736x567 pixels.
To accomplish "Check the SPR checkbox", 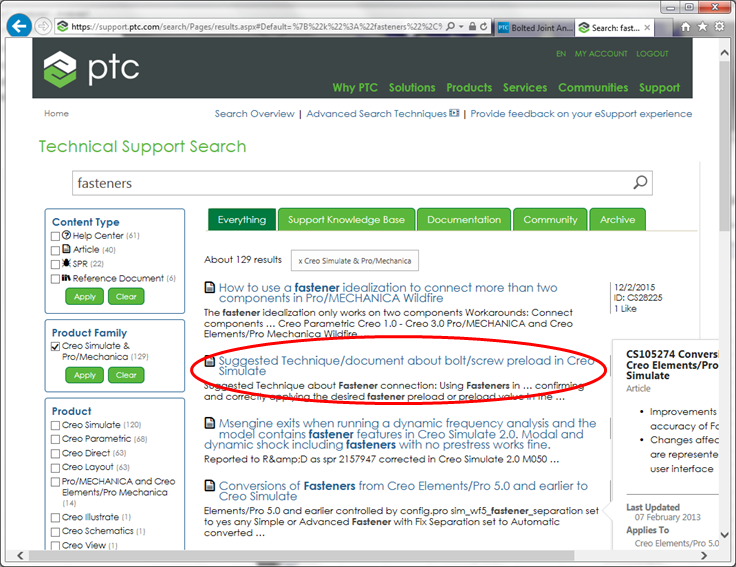I will (55, 264).
